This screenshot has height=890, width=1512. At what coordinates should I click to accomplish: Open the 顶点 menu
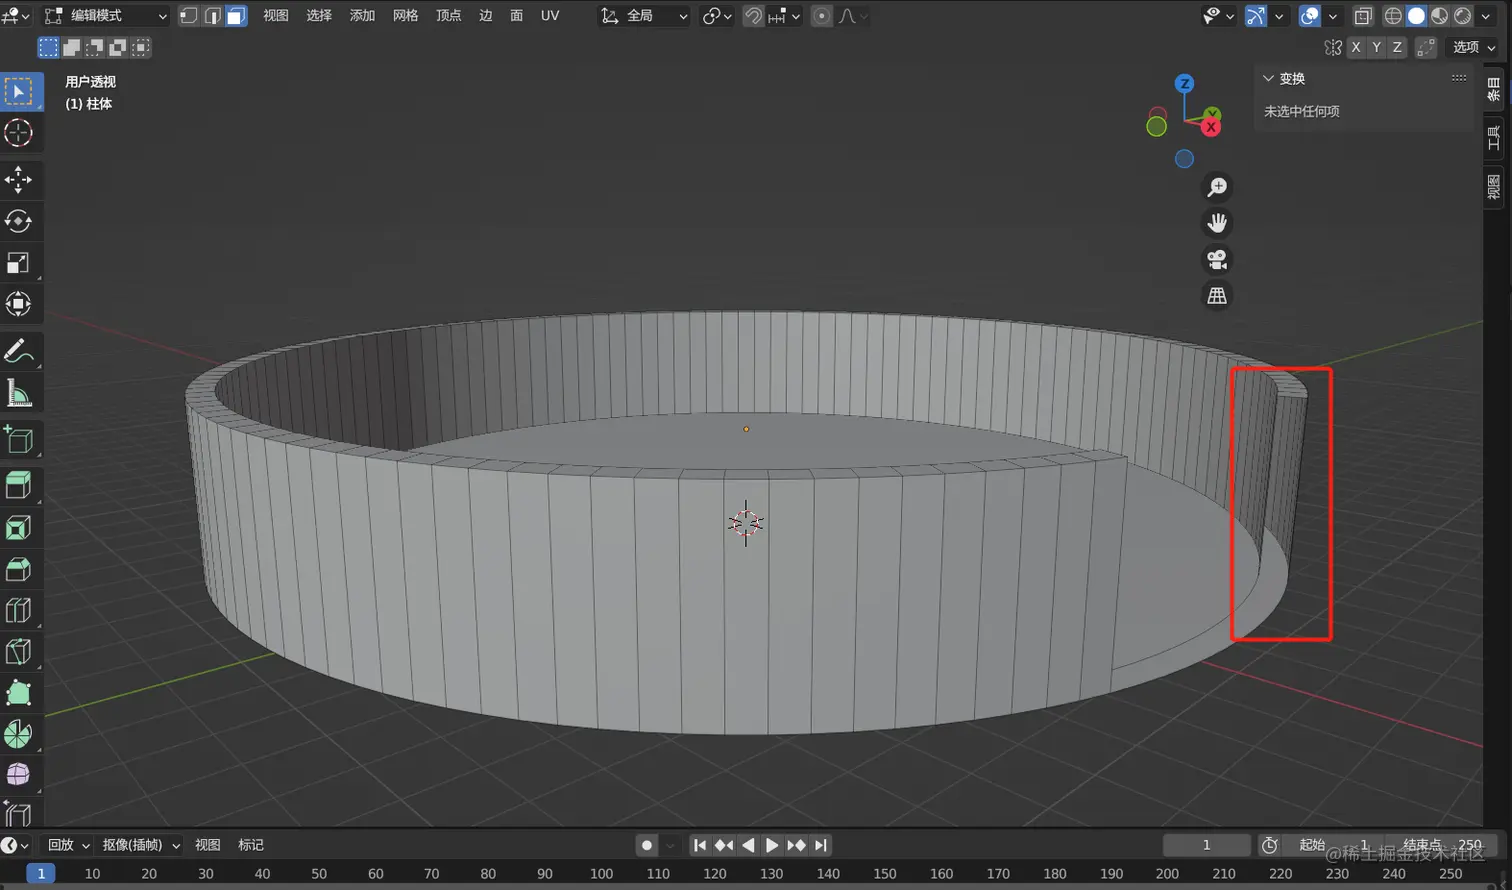click(x=449, y=15)
